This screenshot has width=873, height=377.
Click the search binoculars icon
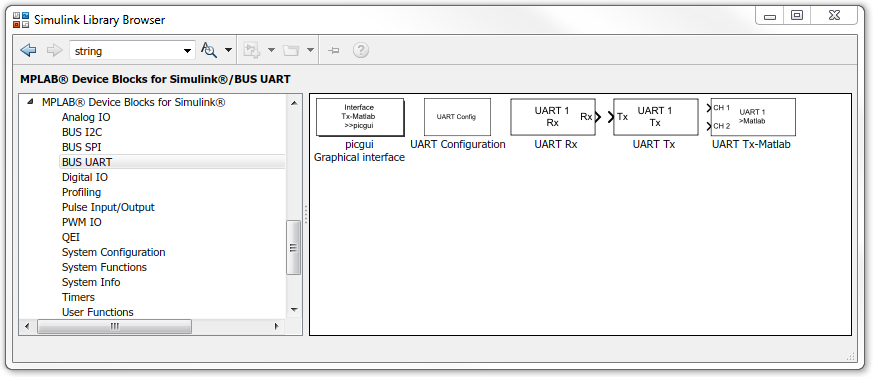[x=209, y=51]
